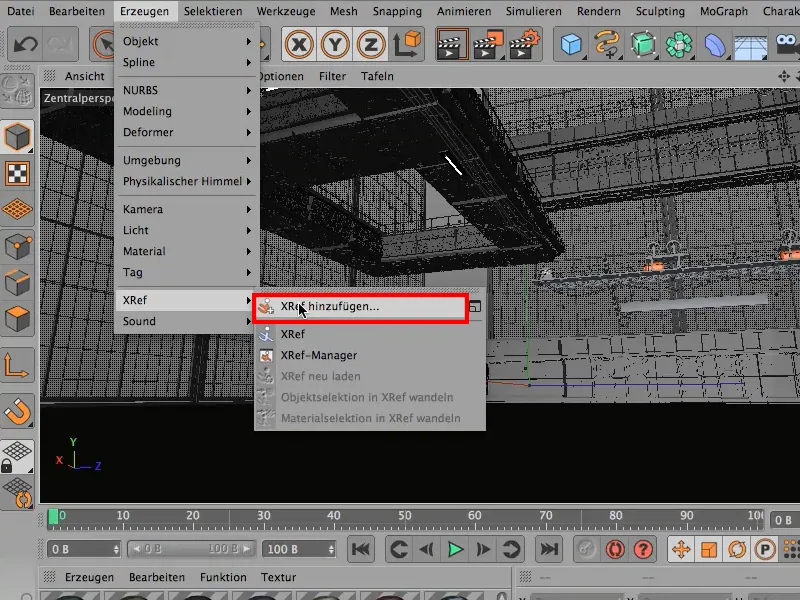Select the green playhead at frame 0
Screen dimensions: 800x600
53,516
